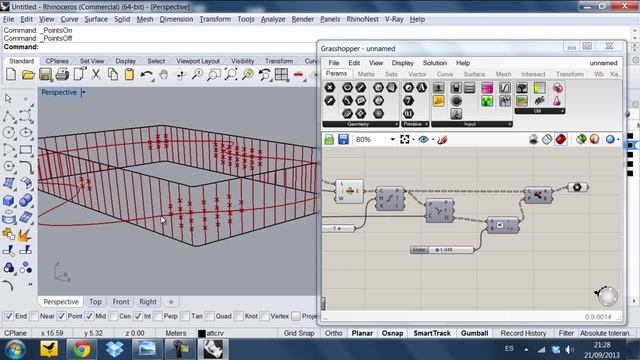Toggle Gumball in status bar
Viewport: 640px width, 360px height.
474,333
